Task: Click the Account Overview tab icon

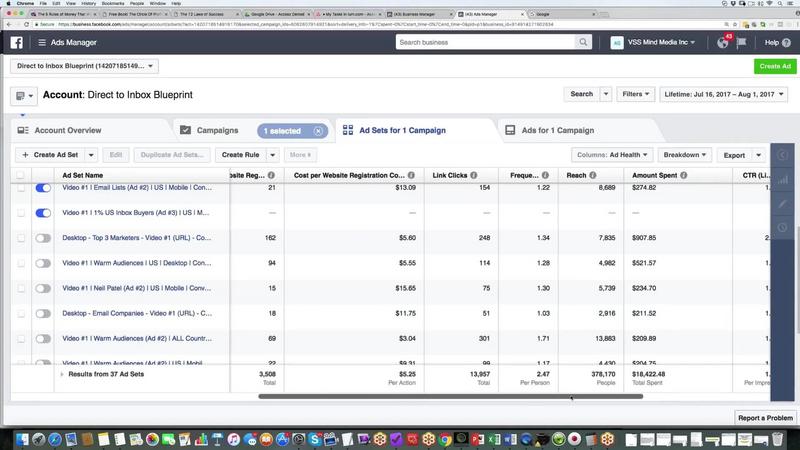Action: (x=23, y=130)
